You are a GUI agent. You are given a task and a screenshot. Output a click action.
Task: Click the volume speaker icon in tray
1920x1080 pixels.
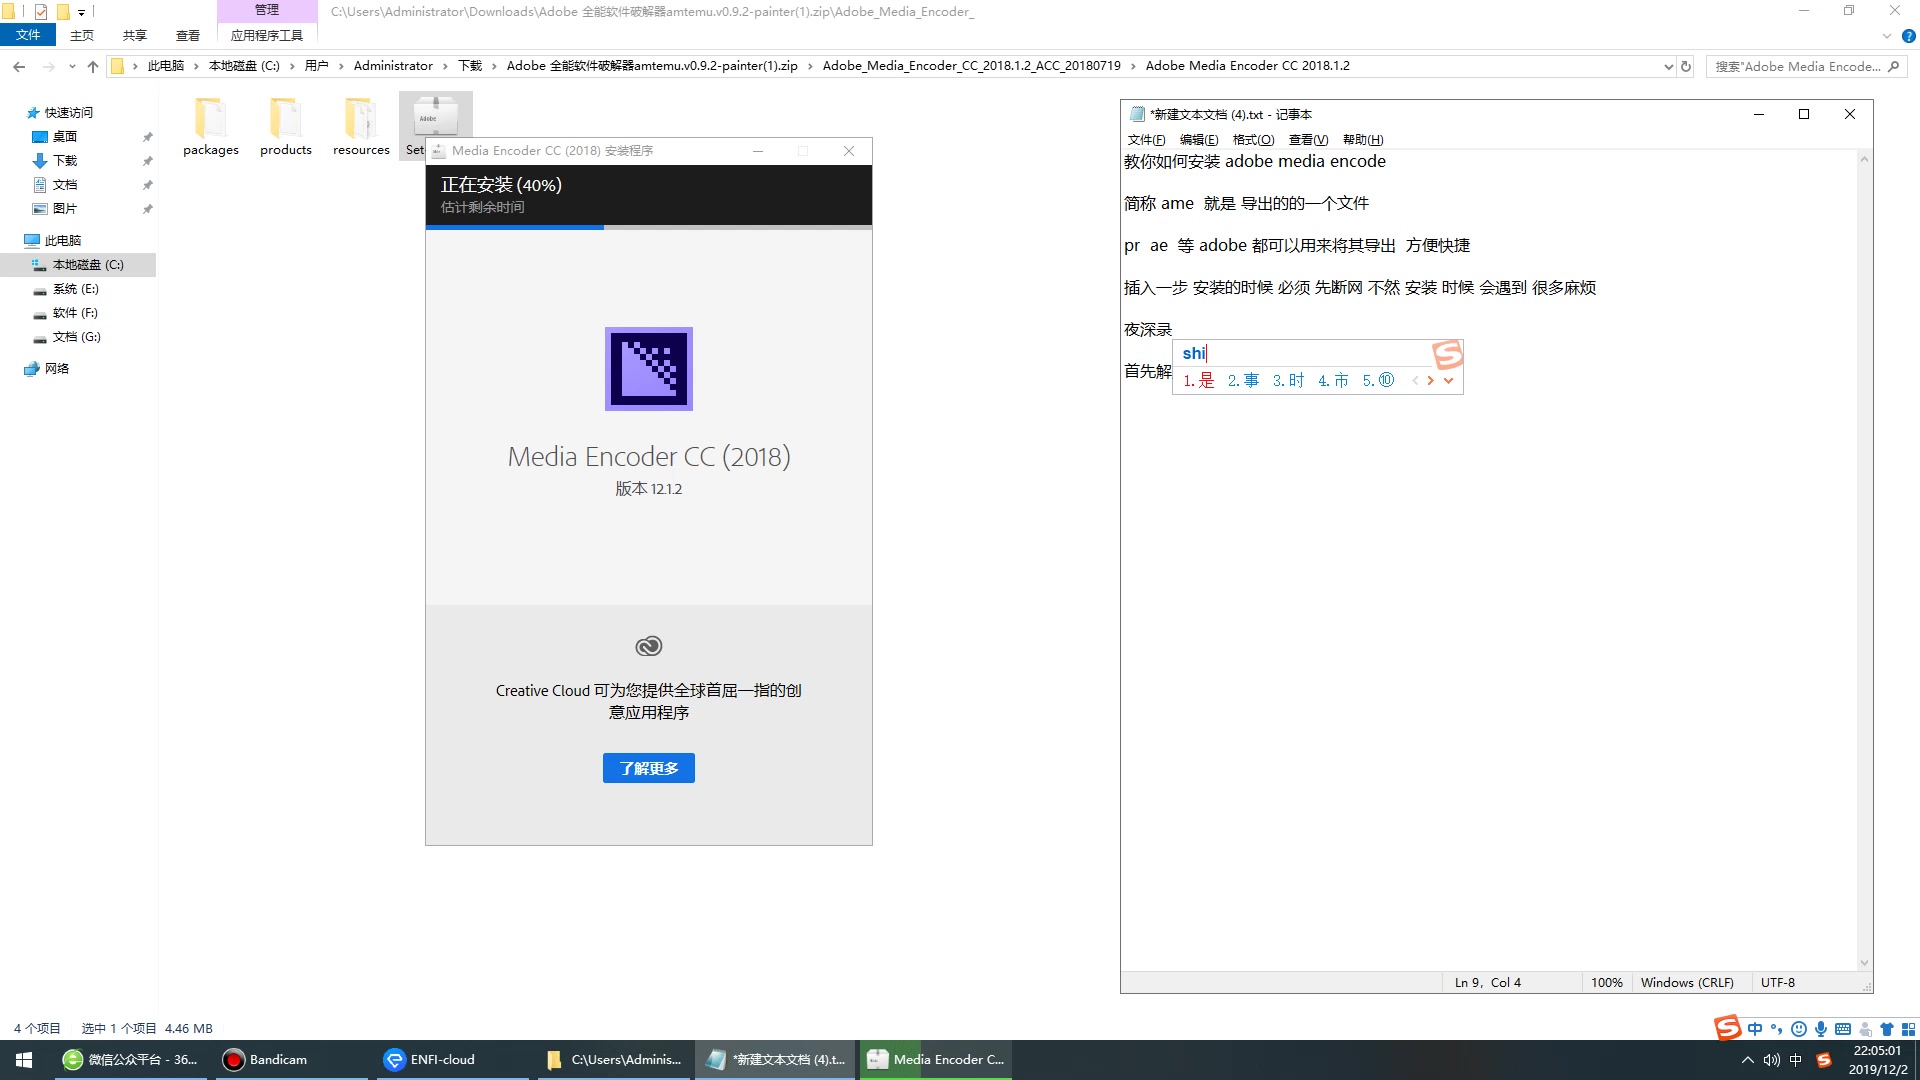[1771, 1060]
